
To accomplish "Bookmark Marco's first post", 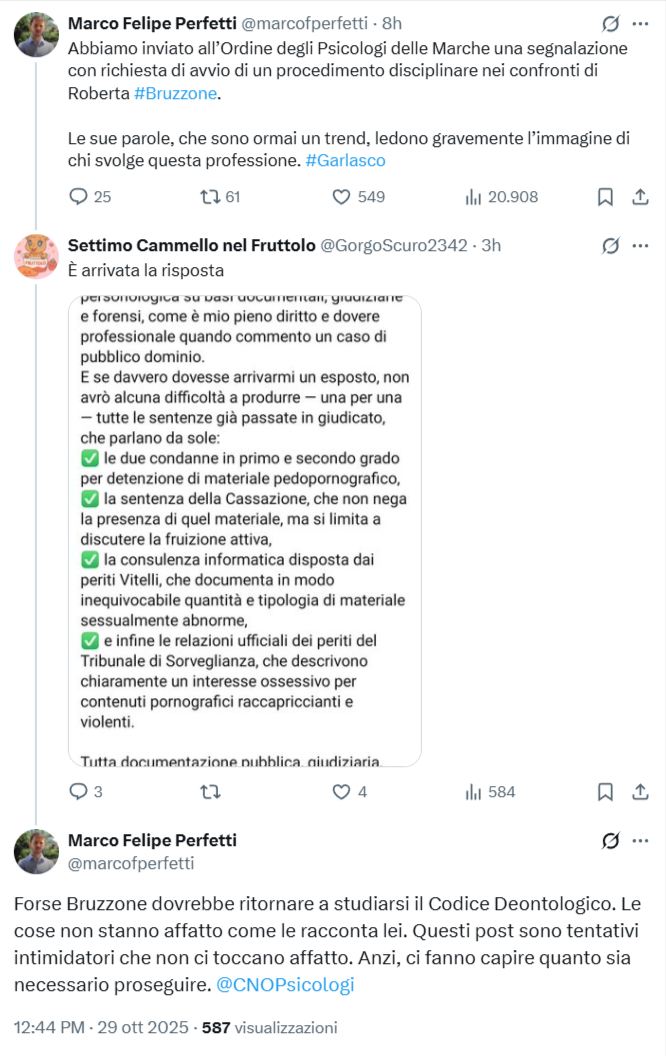I will (605, 197).
